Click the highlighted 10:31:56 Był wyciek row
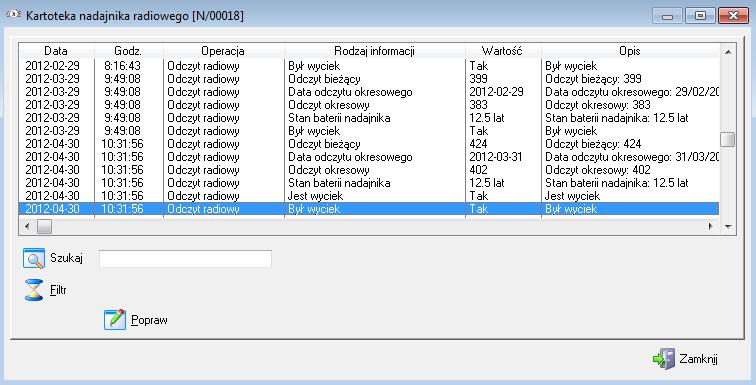 pos(369,209)
